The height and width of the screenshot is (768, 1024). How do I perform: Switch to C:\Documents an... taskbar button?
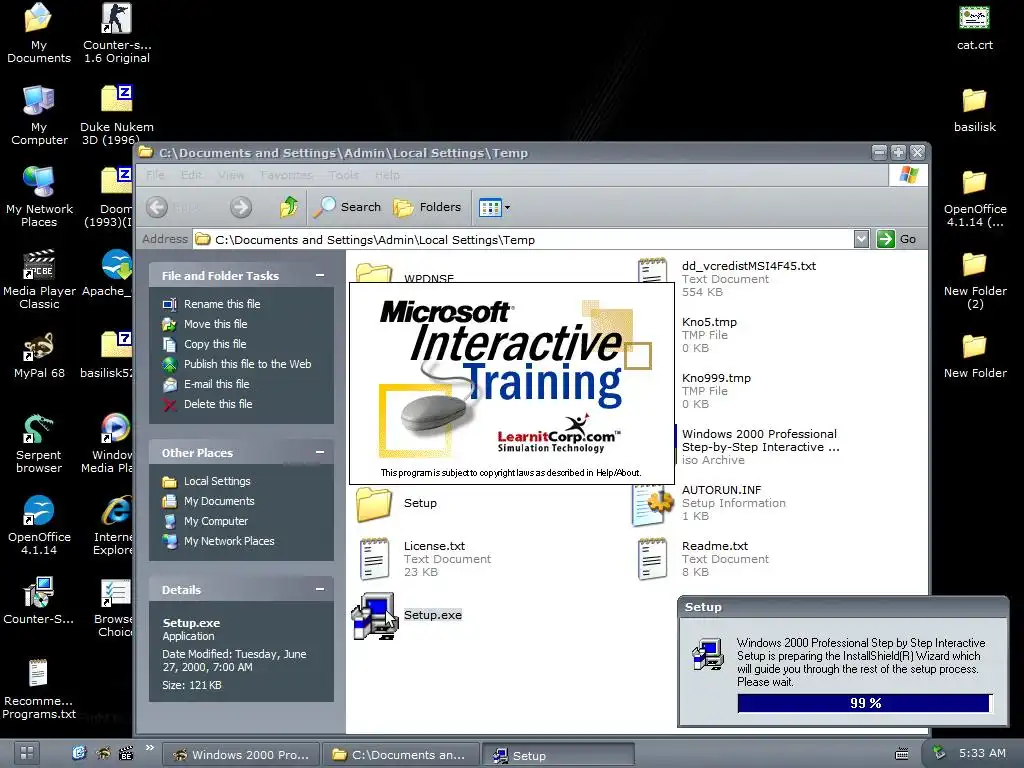402,755
